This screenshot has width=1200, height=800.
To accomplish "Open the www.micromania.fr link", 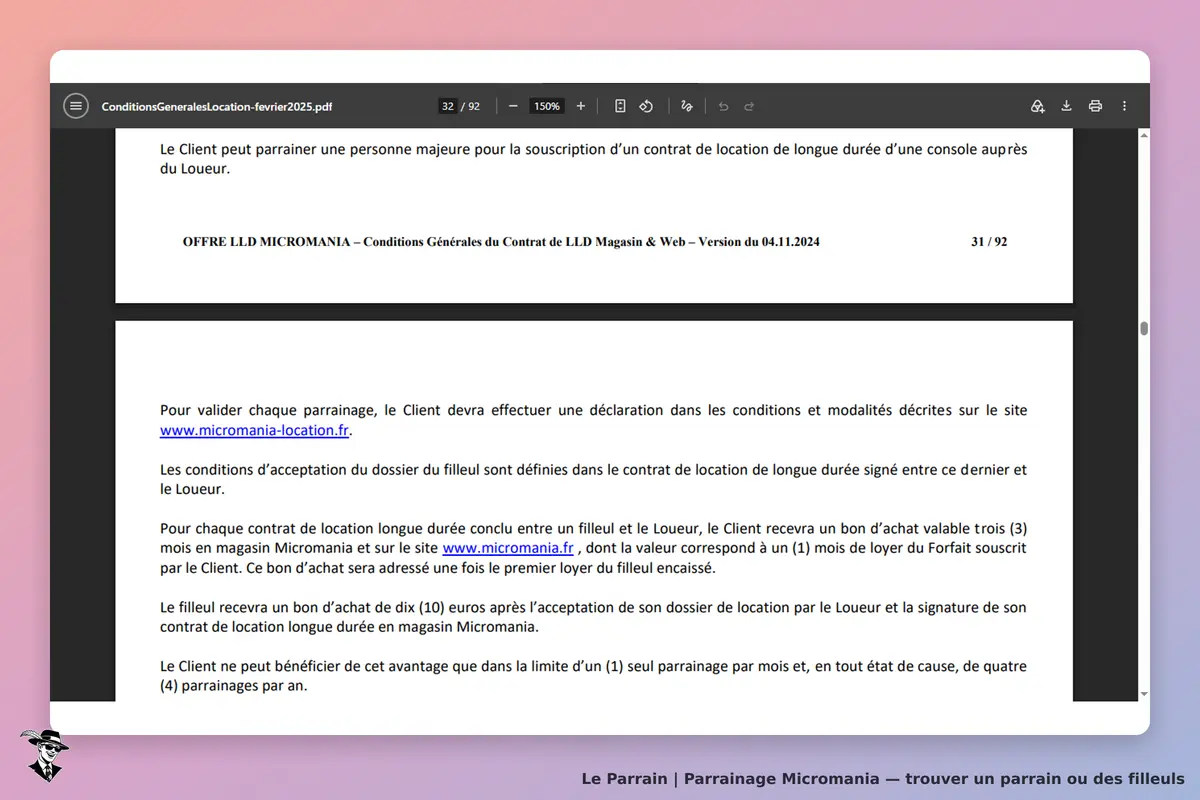I will point(508,548).
